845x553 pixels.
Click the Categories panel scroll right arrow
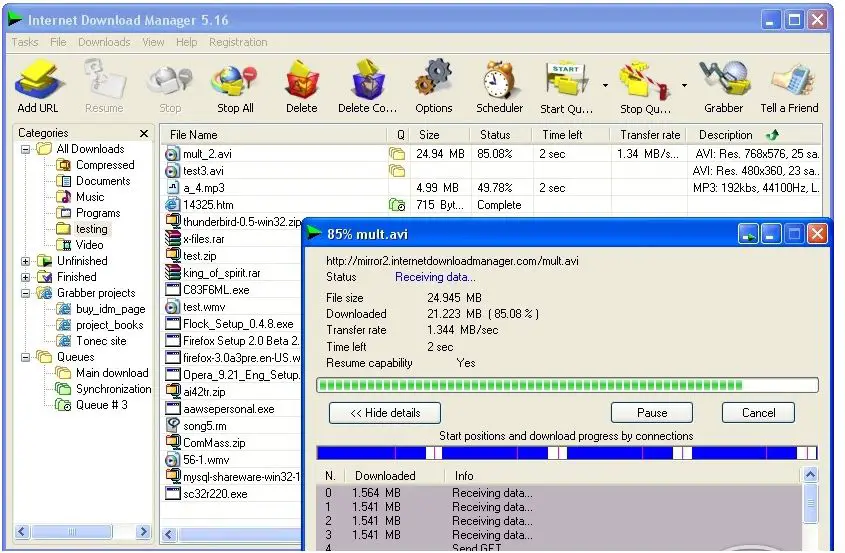(143, 532)
